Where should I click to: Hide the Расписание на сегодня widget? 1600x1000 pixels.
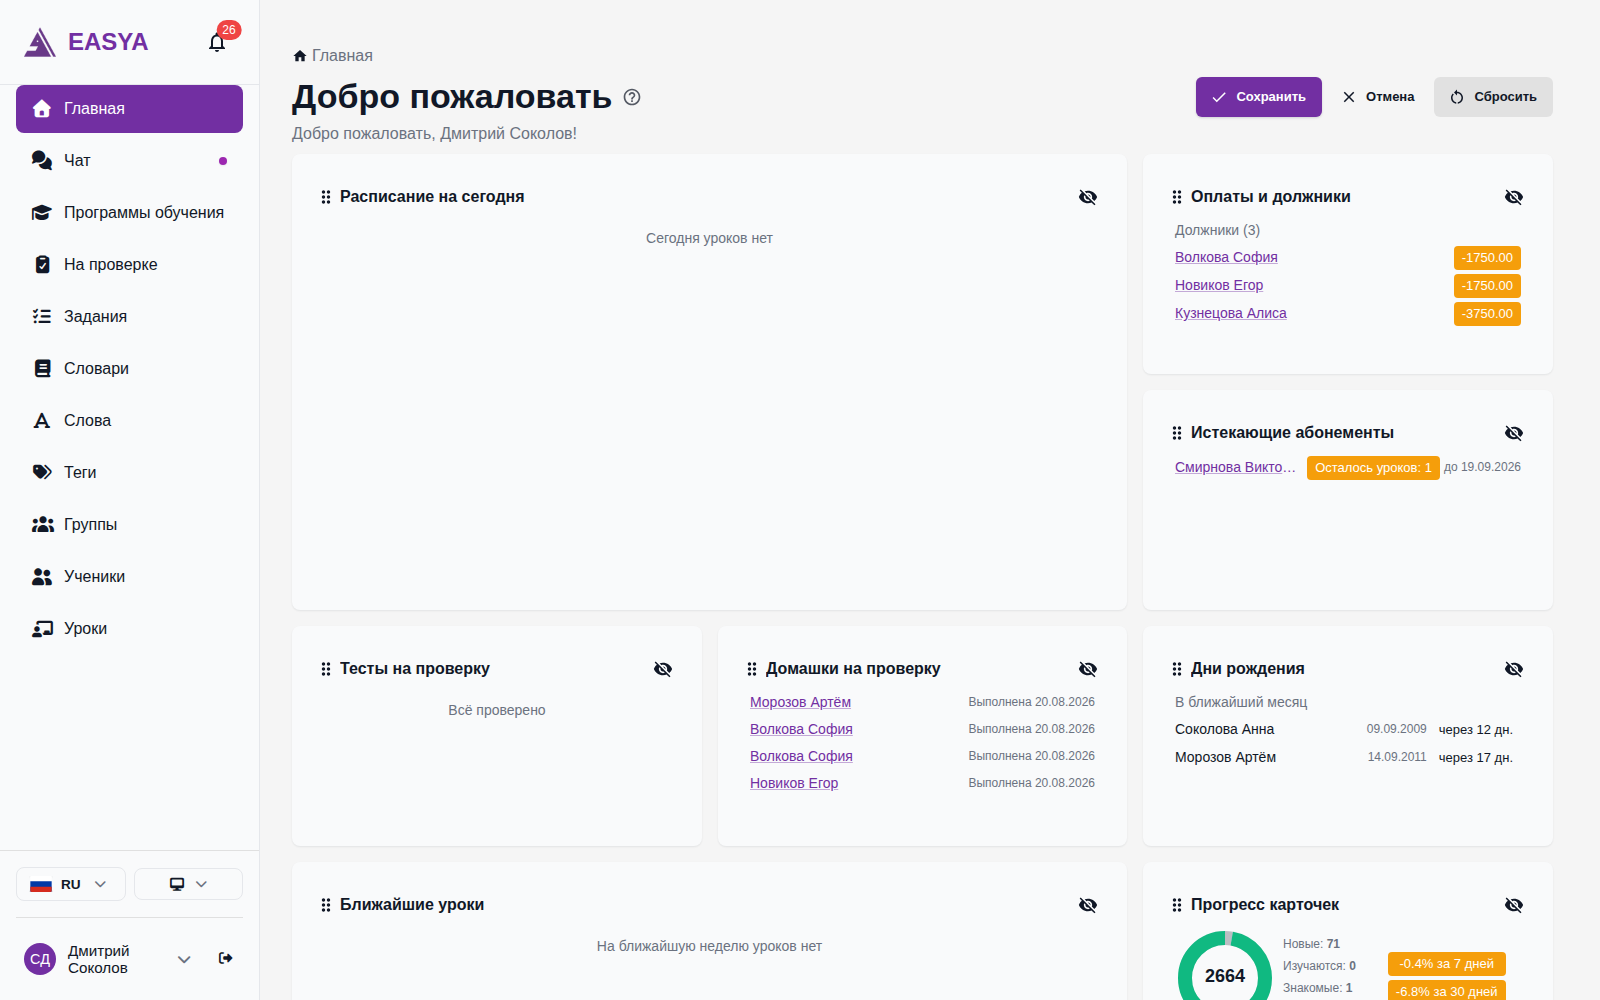[x=1088, y=197]
